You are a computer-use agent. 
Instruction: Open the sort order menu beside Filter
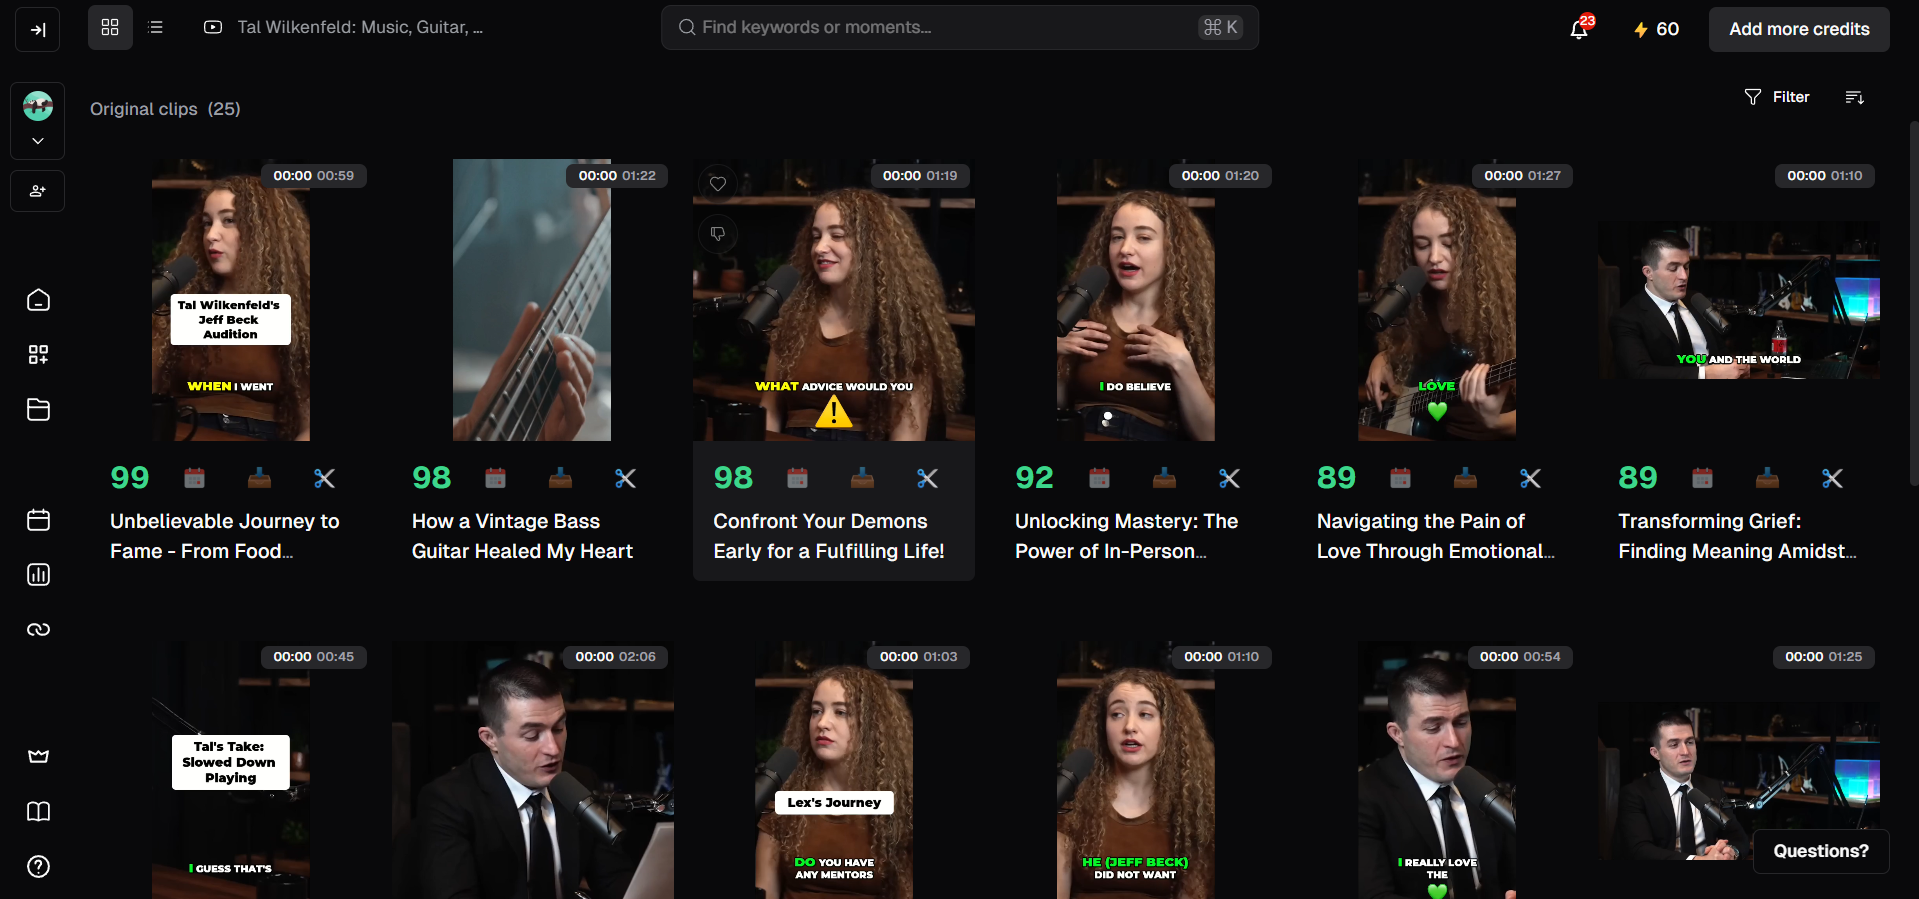[x=1854, y=97]
